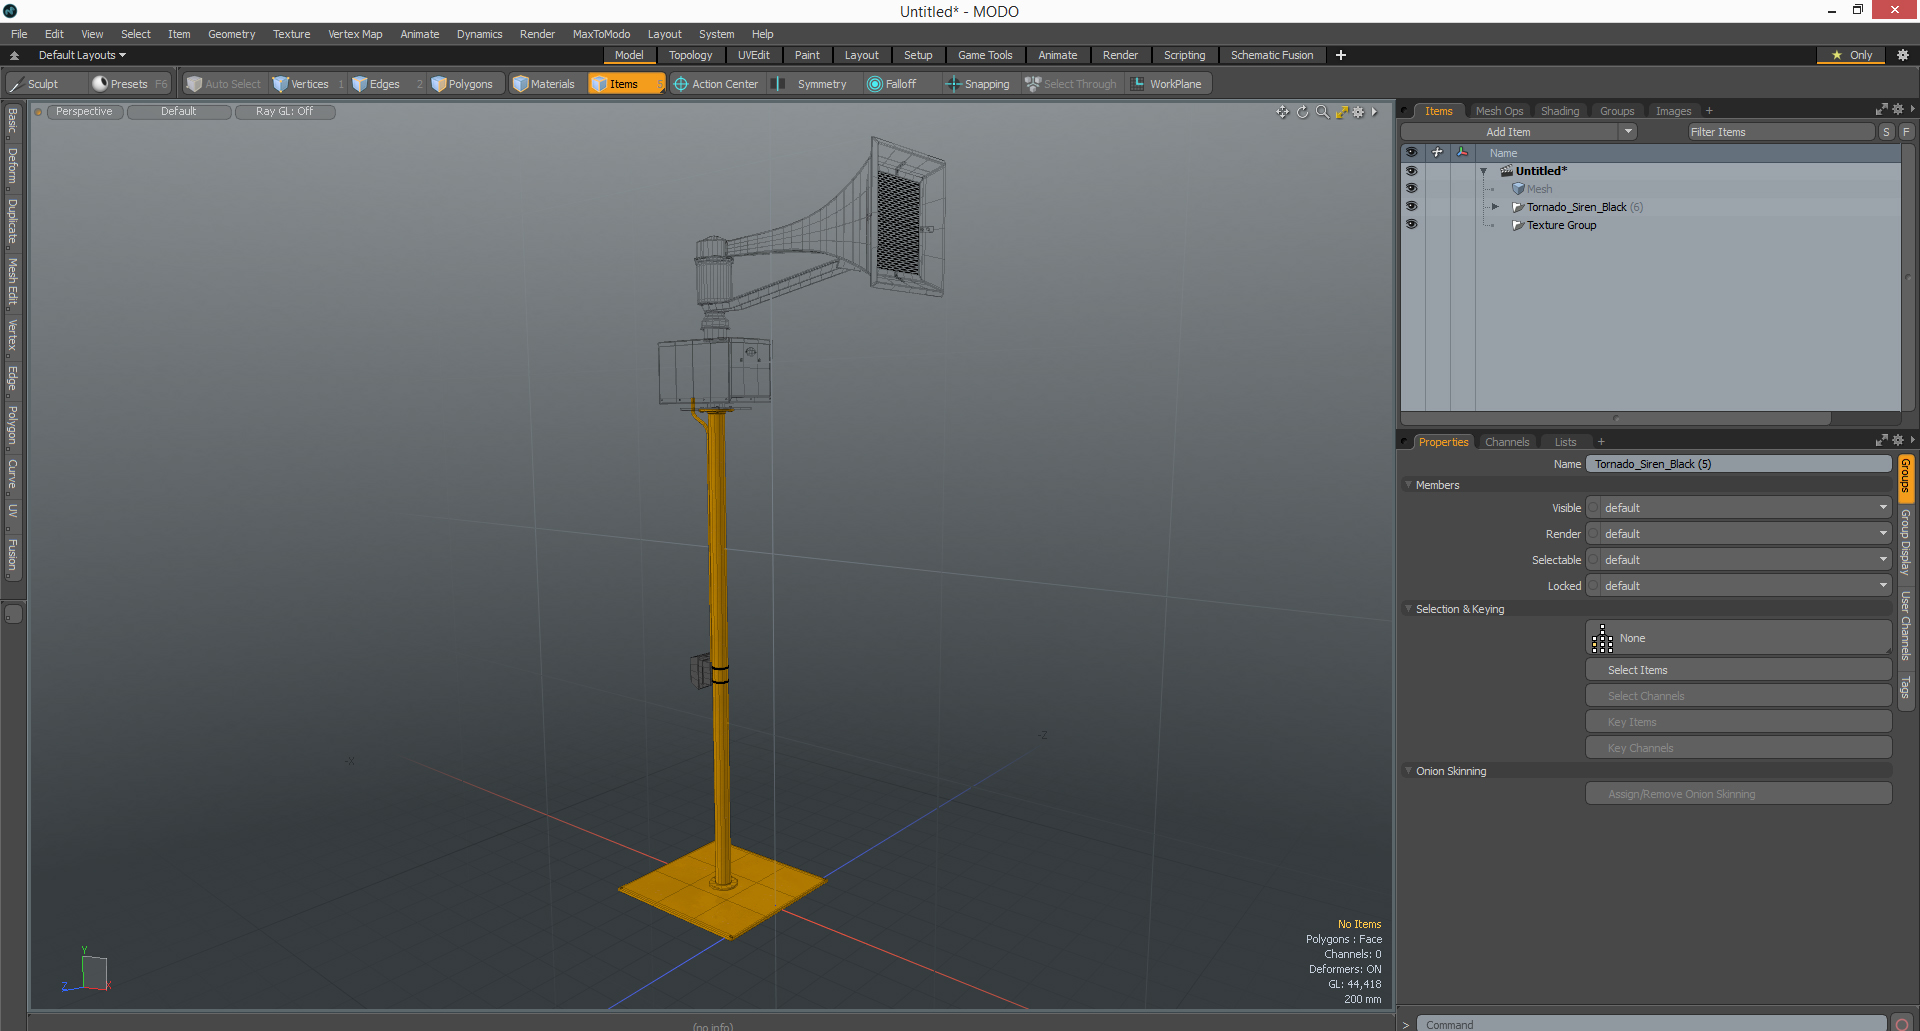Click the Filter Items field

[1780, 132]
